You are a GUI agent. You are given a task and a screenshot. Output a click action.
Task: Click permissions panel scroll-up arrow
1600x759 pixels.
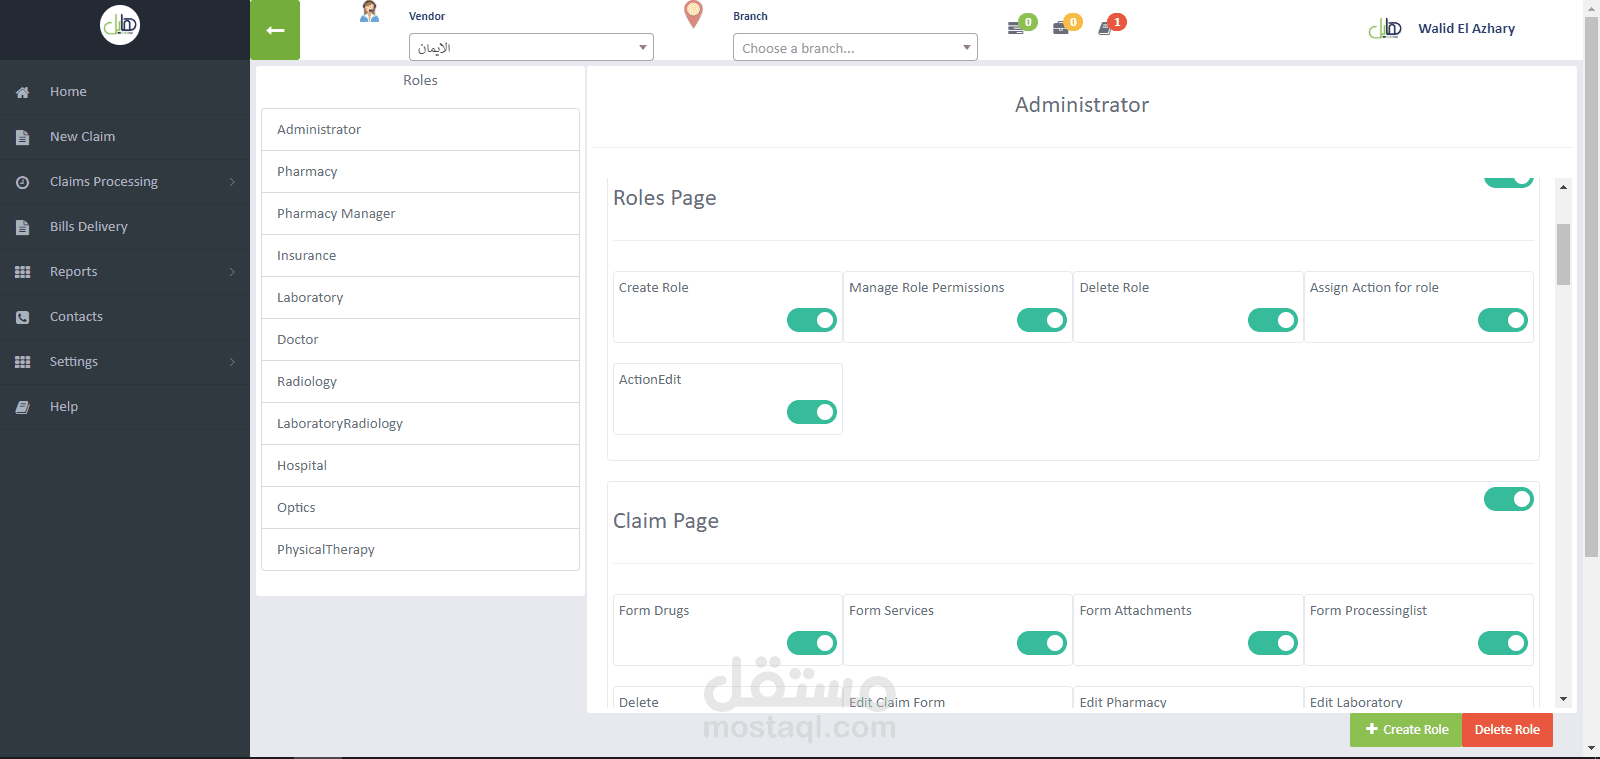(x=1563, y=187)
